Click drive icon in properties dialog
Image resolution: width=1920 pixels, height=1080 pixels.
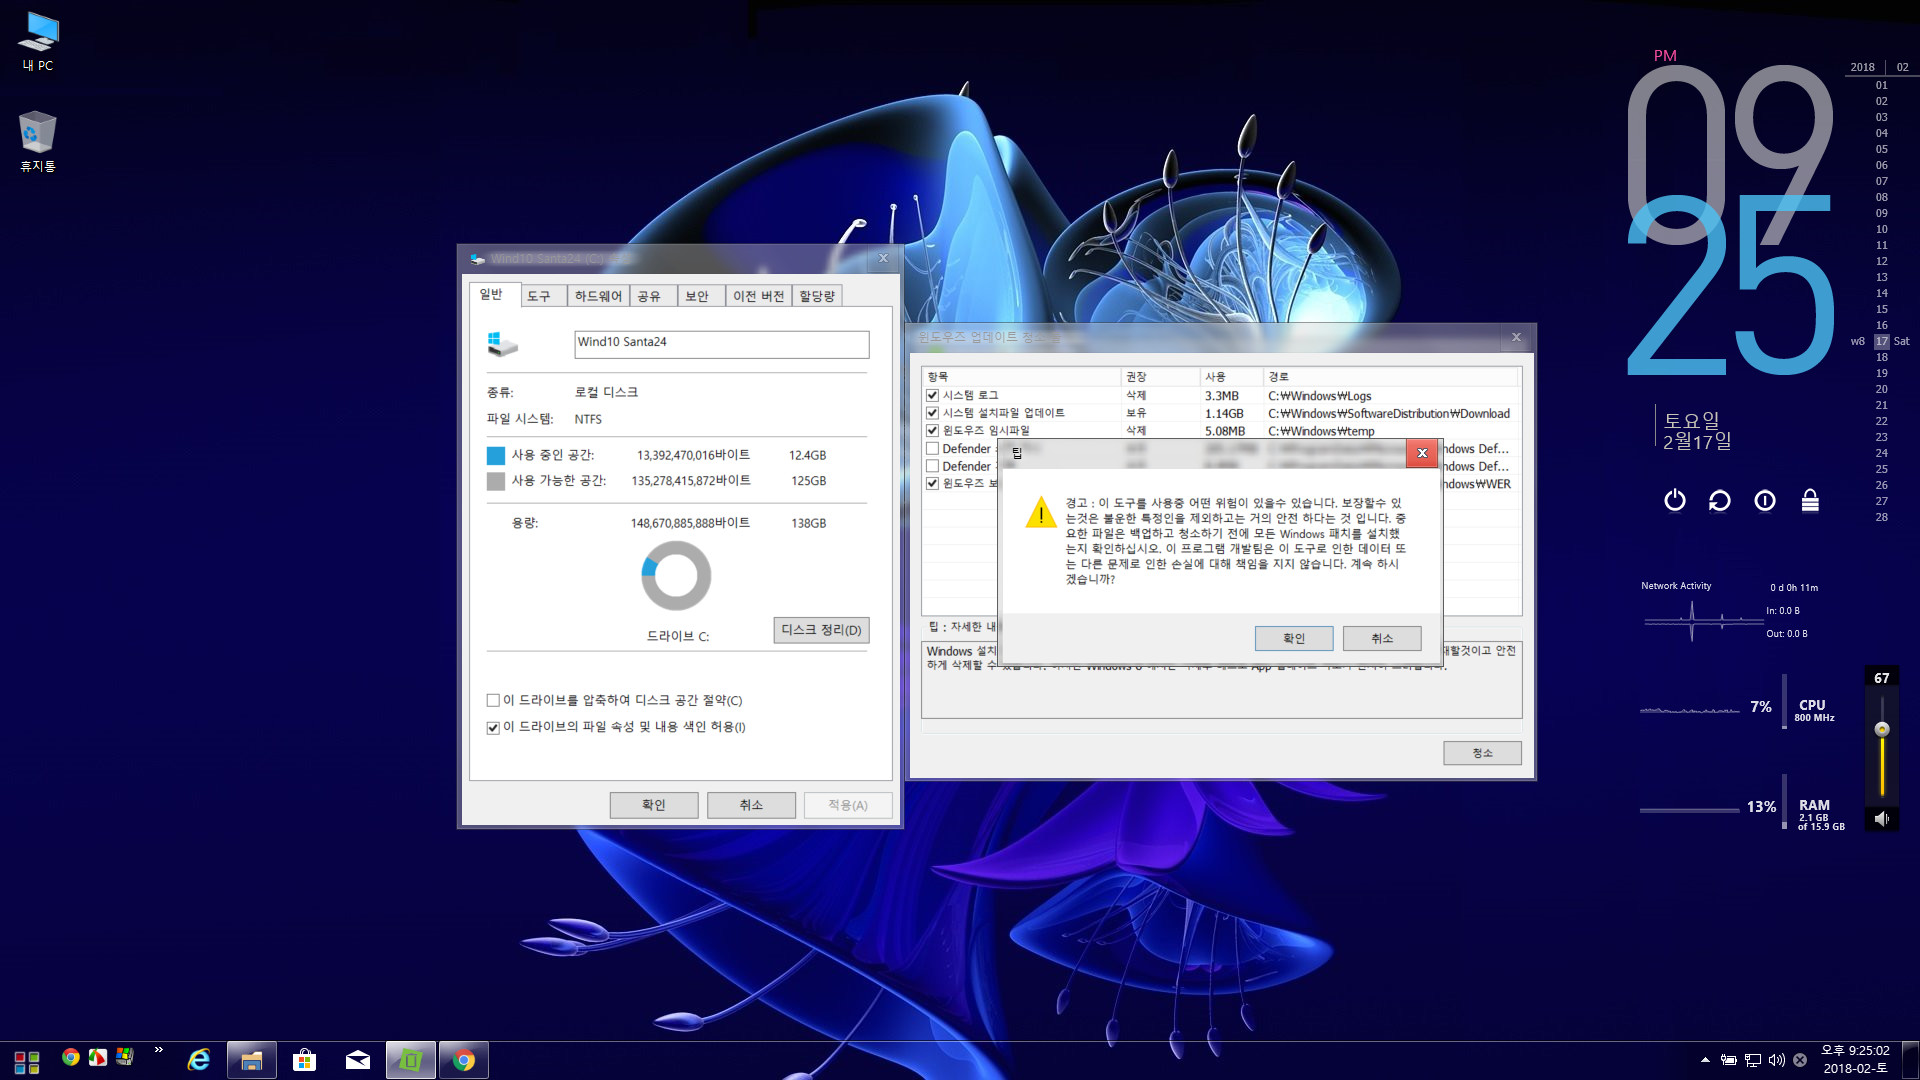click(502, 344)
